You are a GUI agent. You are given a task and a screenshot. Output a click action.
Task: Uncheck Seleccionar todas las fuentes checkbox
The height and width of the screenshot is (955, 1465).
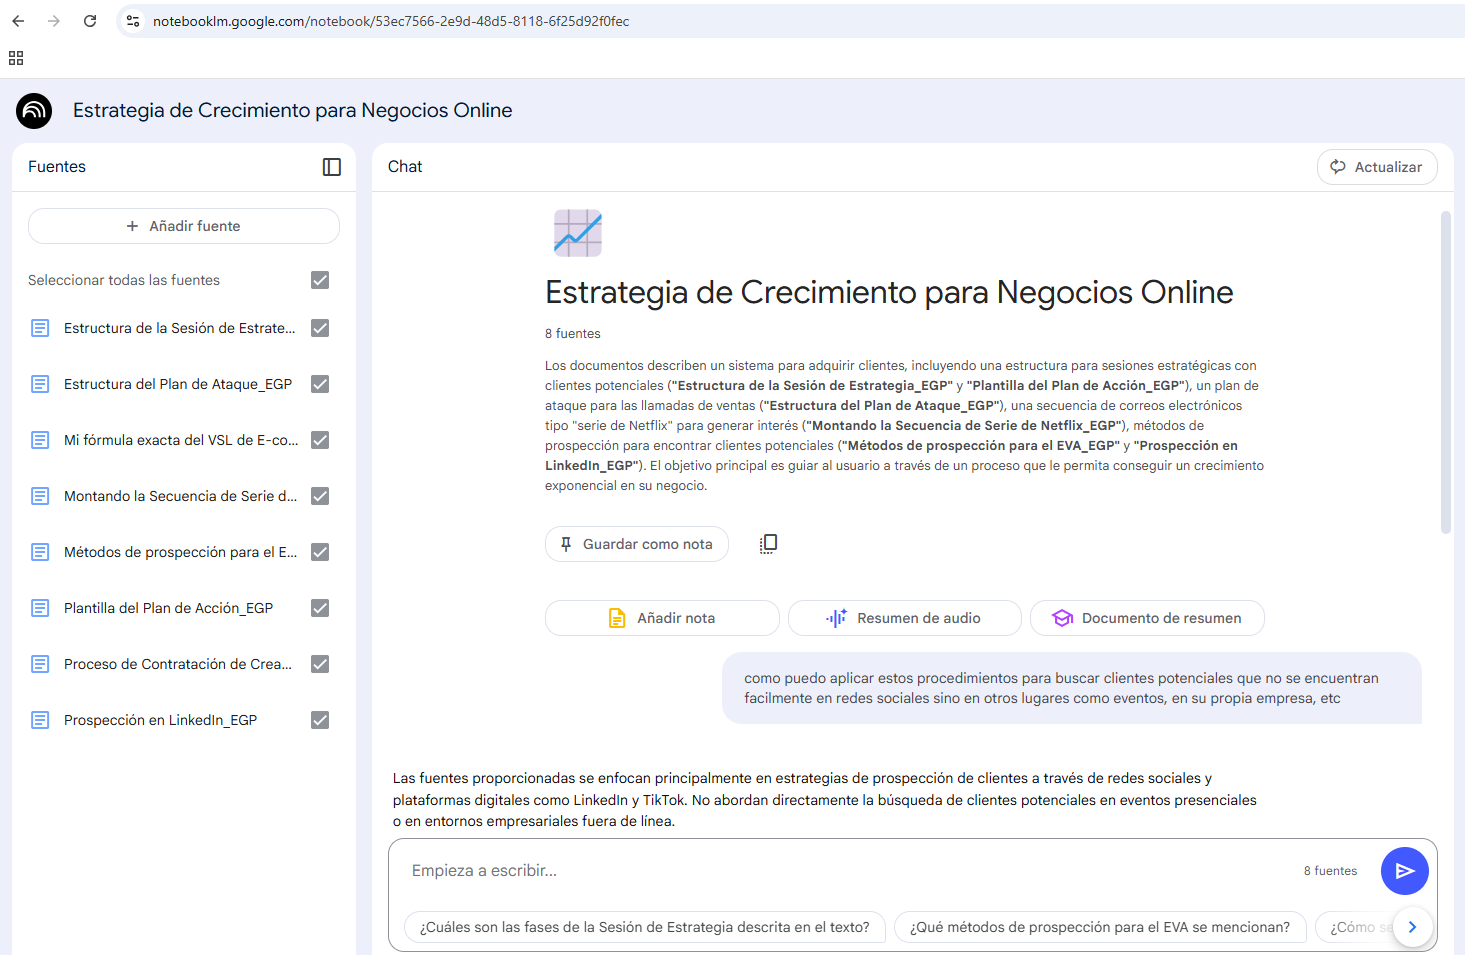point(320,280)
